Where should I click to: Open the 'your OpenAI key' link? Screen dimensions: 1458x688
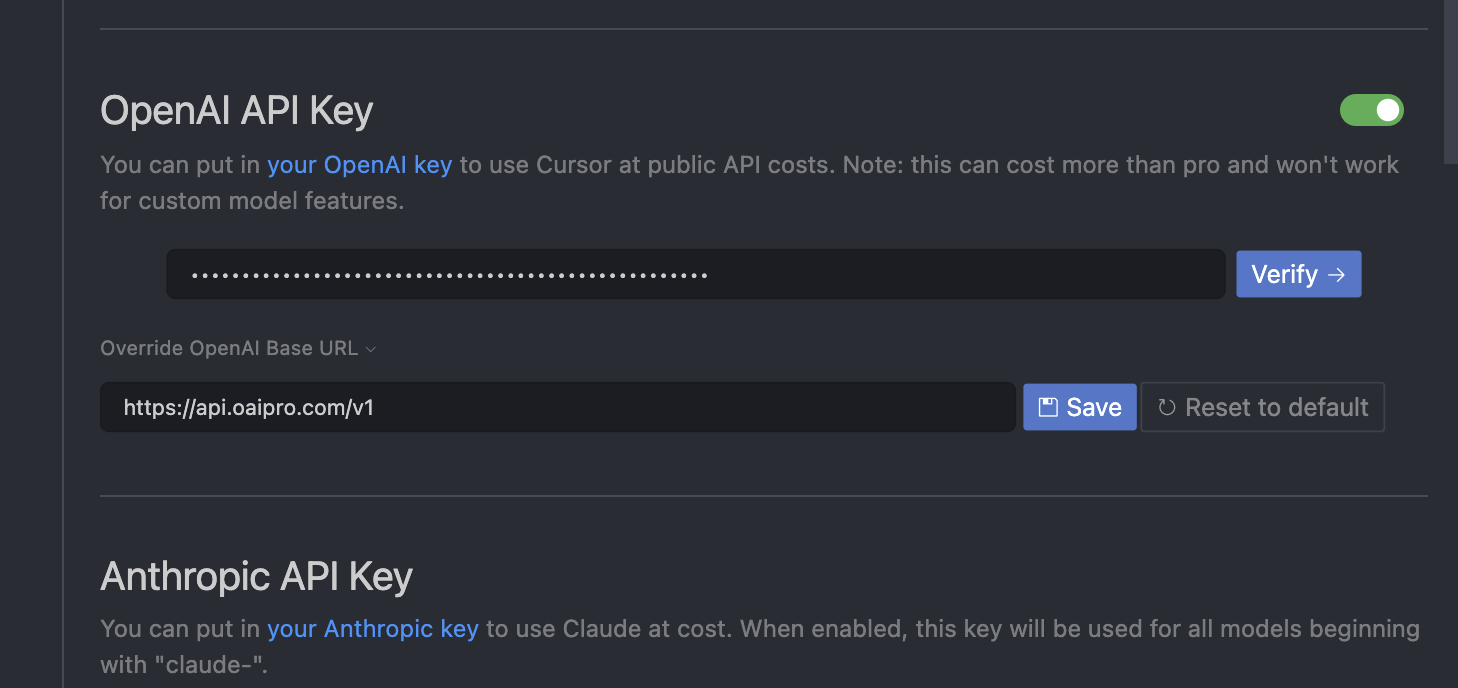click(x=360, y=165)
